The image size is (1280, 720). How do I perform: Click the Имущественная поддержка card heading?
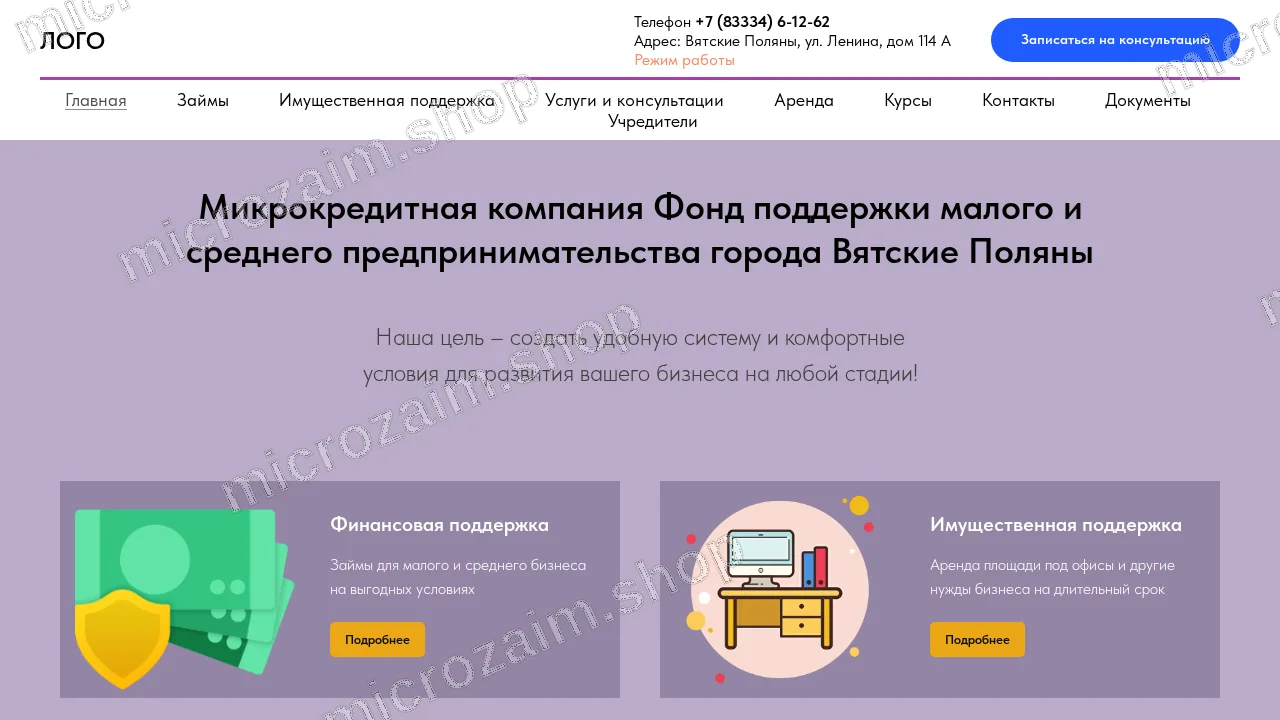[x=1055, y=525]
